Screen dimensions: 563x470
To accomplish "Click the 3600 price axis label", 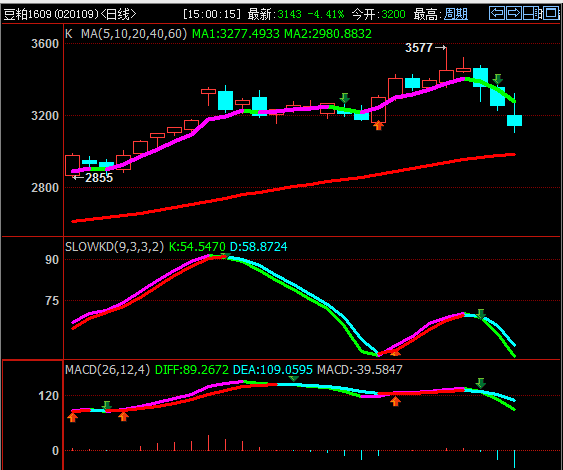I will click(x=45, y=44).
